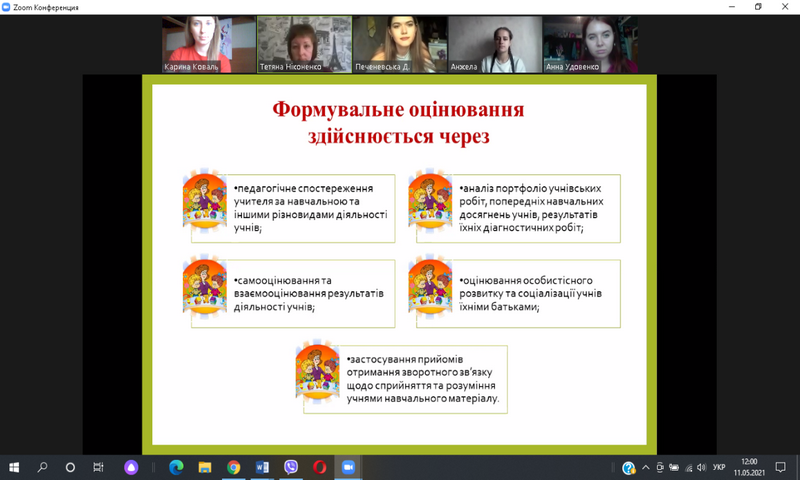Open taskbar search magnifier
The height and width of the screenshot is (480, 800).
tap(42, 467)
